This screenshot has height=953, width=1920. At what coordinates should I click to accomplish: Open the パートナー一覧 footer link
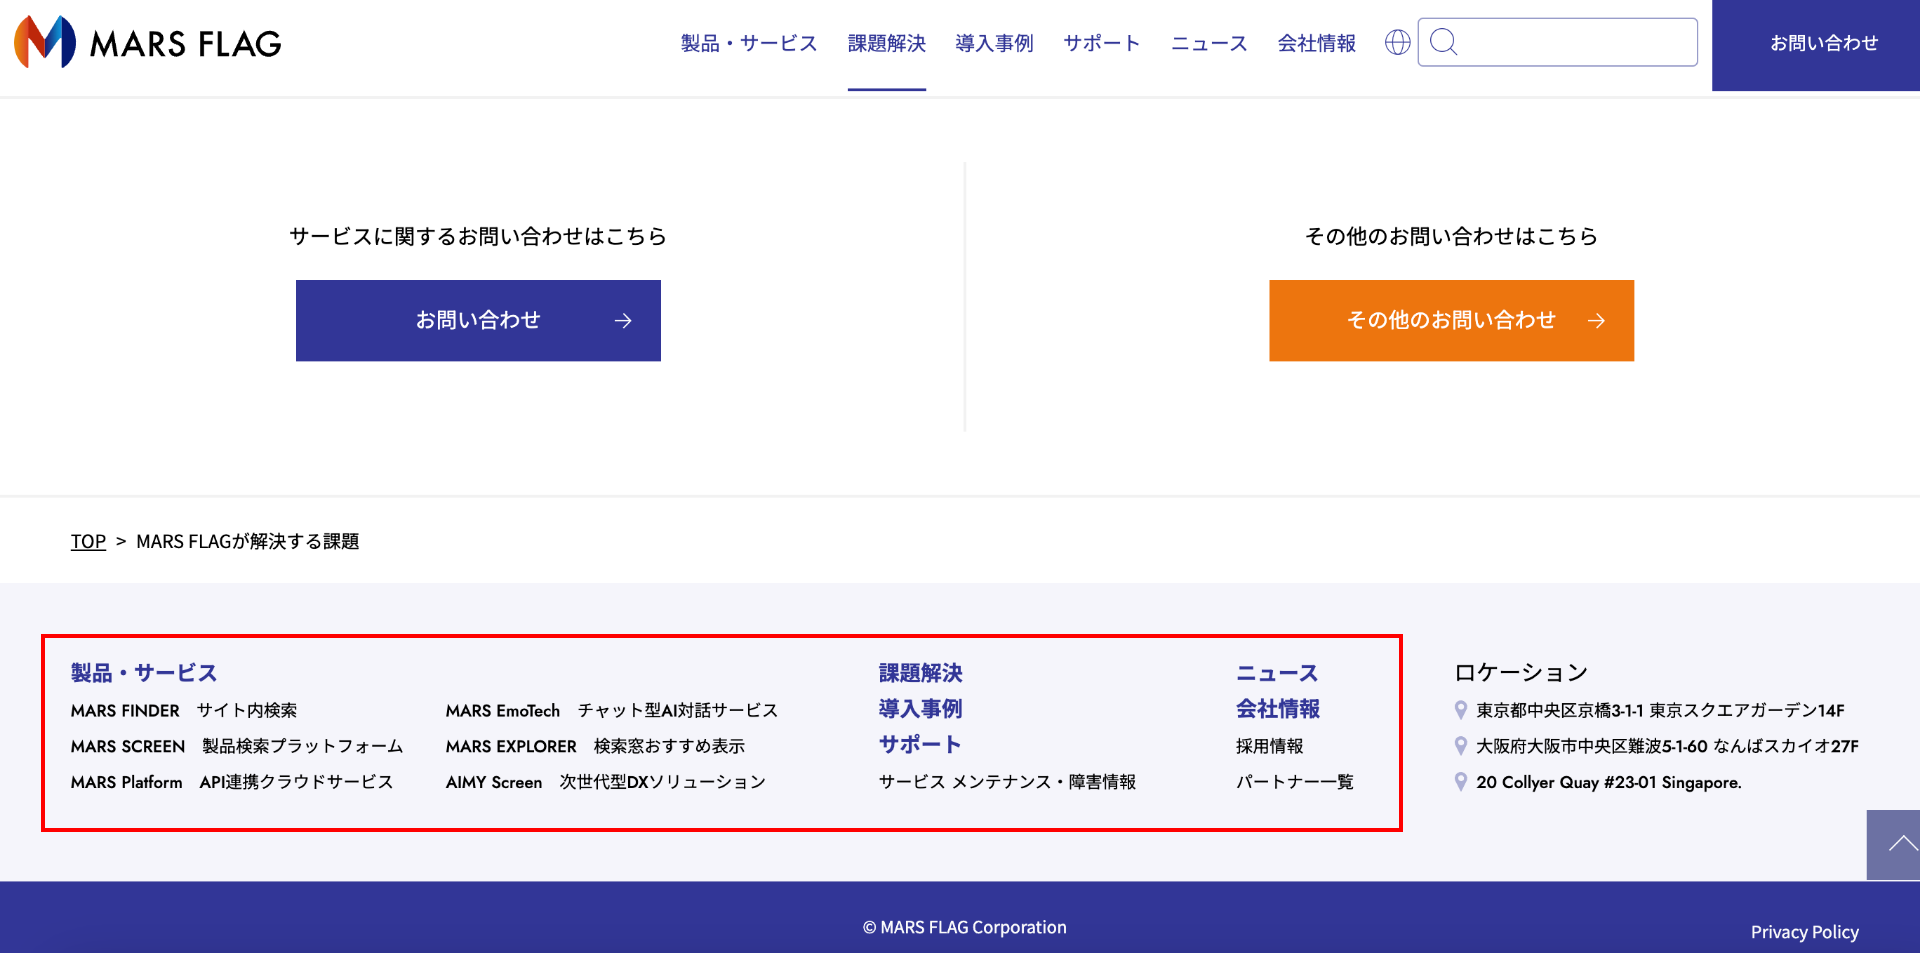1295,782
